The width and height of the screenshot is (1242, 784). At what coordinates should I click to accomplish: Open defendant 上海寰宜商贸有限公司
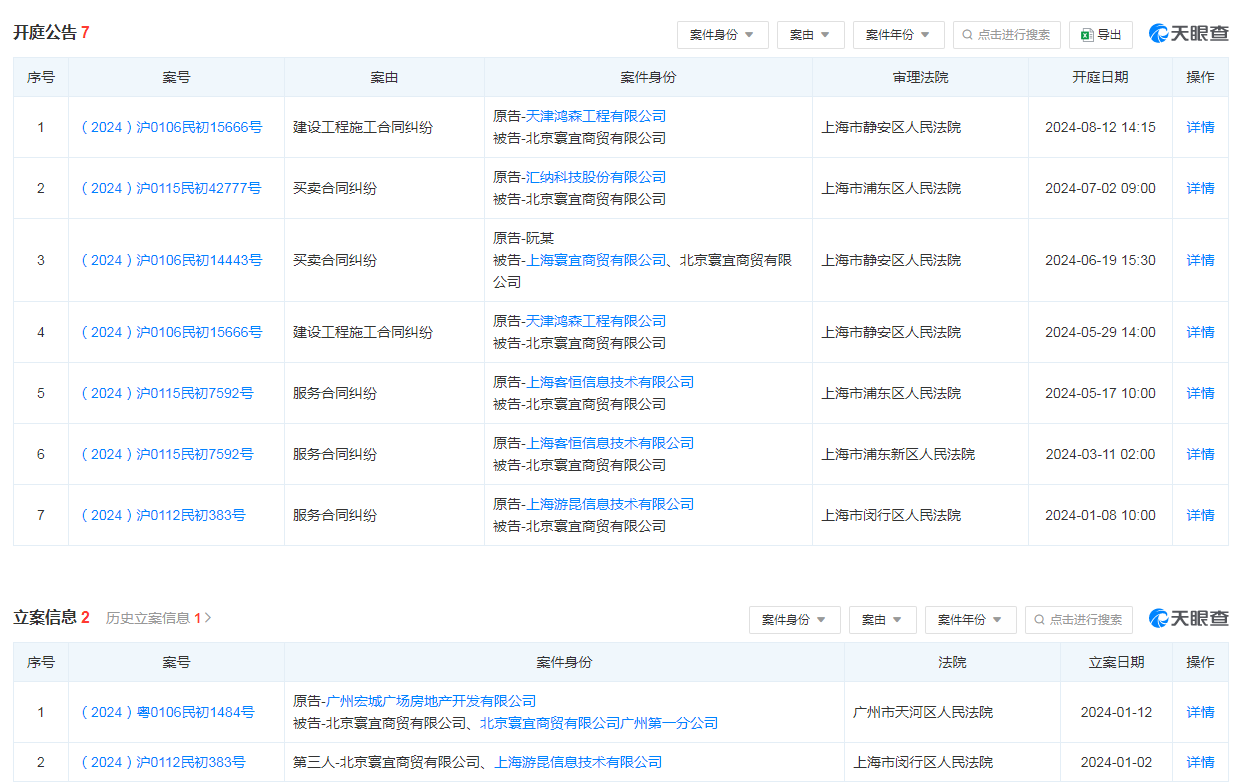tap(596, 260)
